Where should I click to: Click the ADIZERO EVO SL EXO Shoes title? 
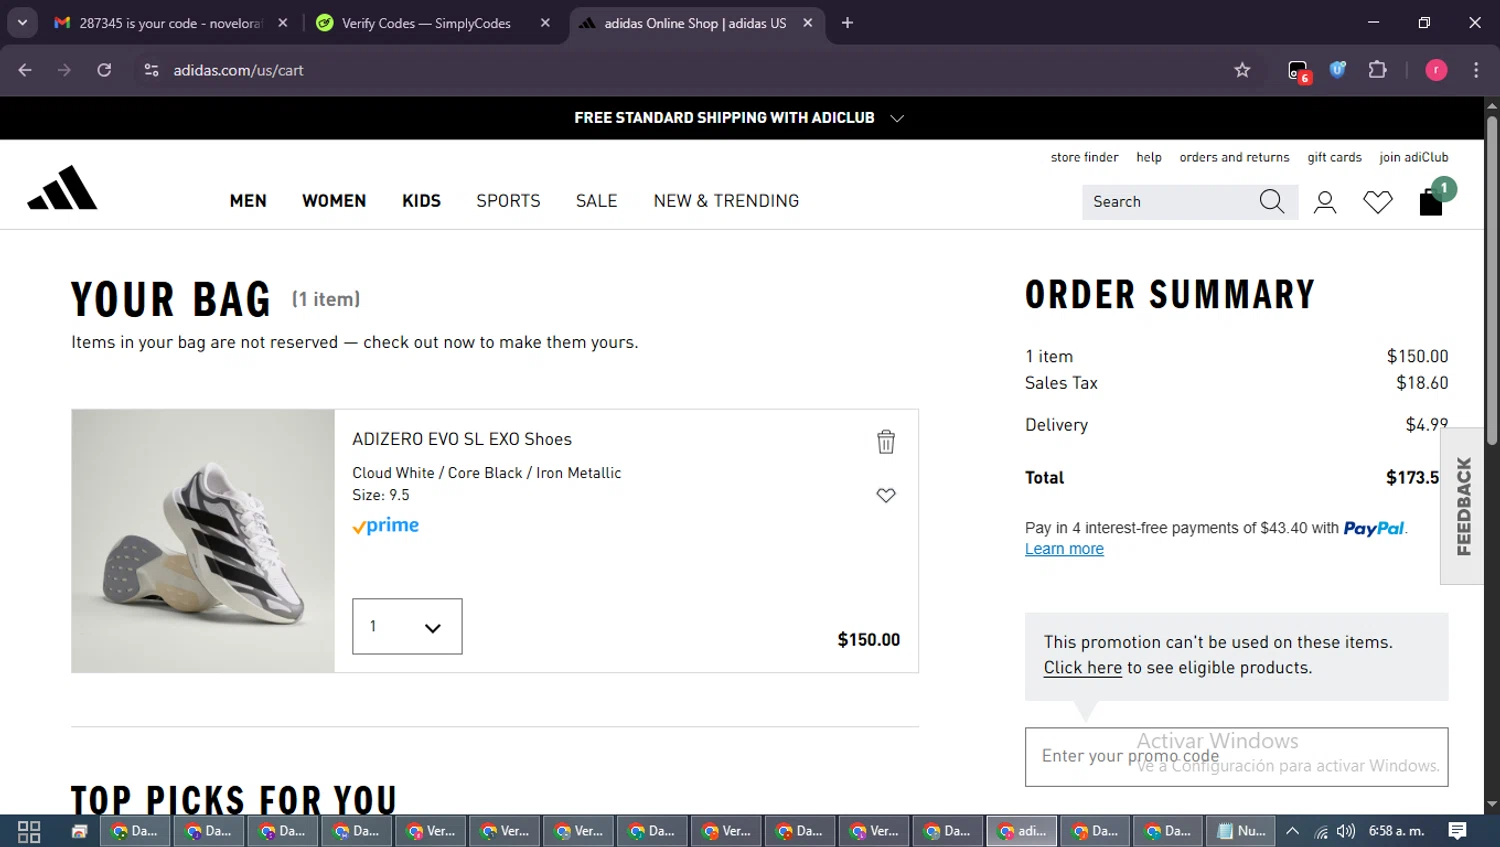point(462,439)
